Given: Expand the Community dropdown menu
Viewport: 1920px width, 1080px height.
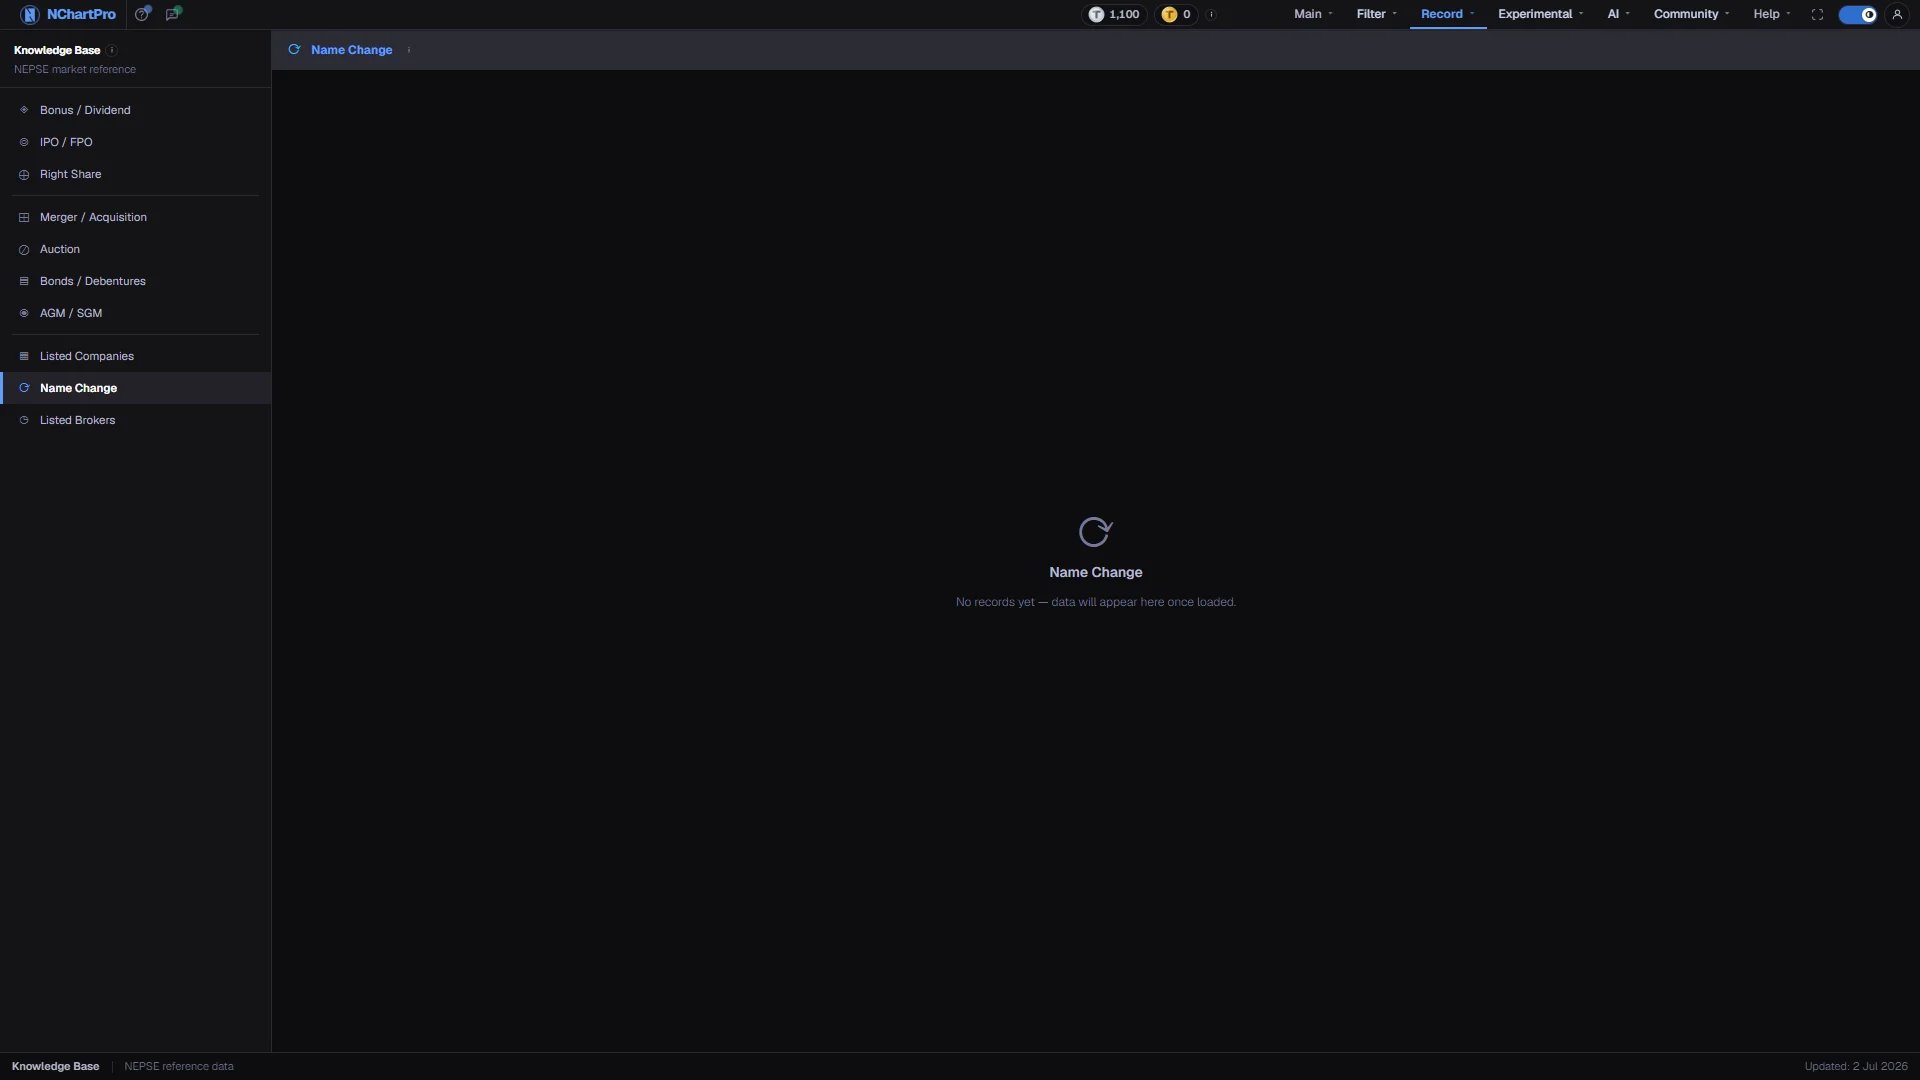Looking at the screenshot, I should [x=1692, y=14].
